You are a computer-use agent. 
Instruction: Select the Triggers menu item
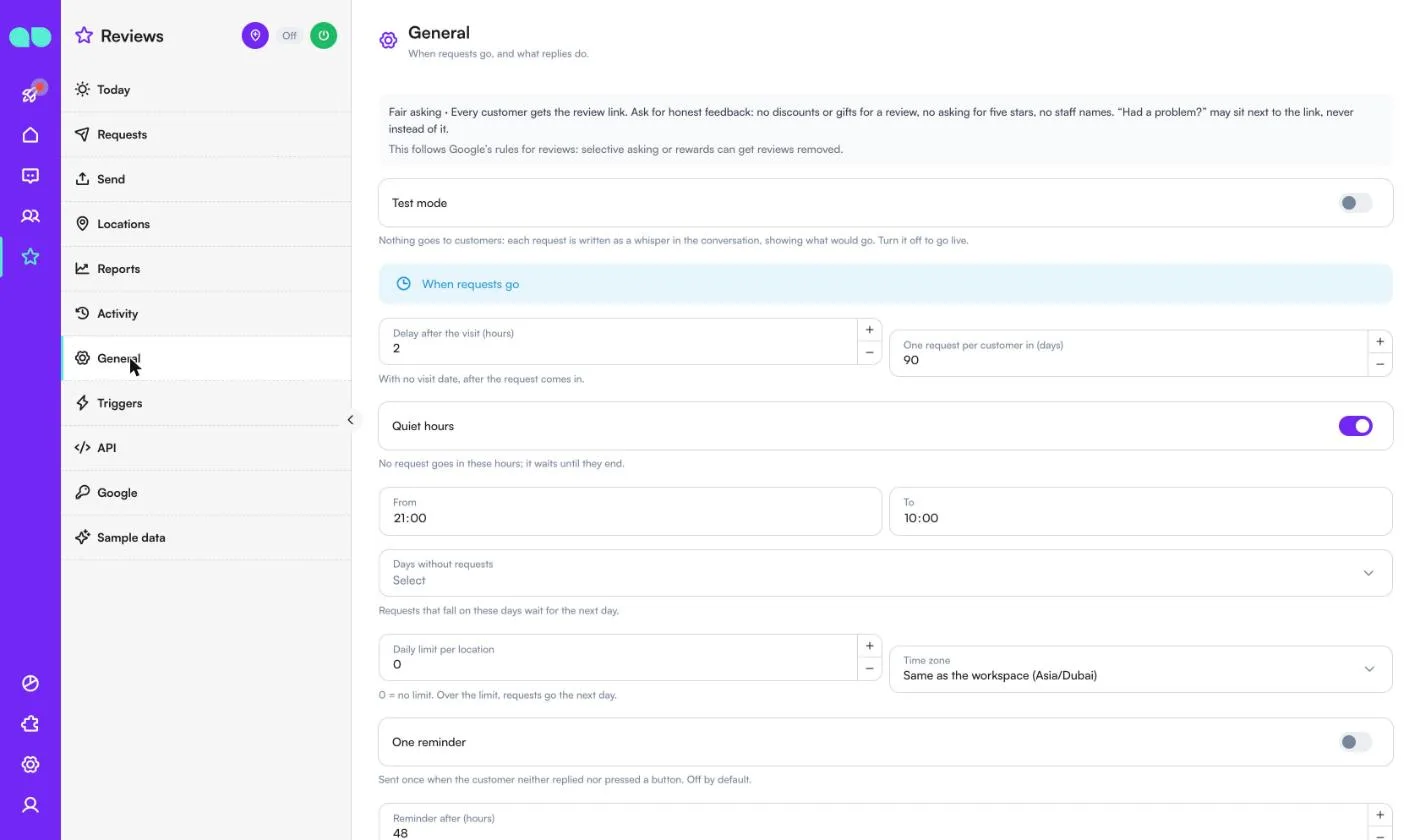206,403
